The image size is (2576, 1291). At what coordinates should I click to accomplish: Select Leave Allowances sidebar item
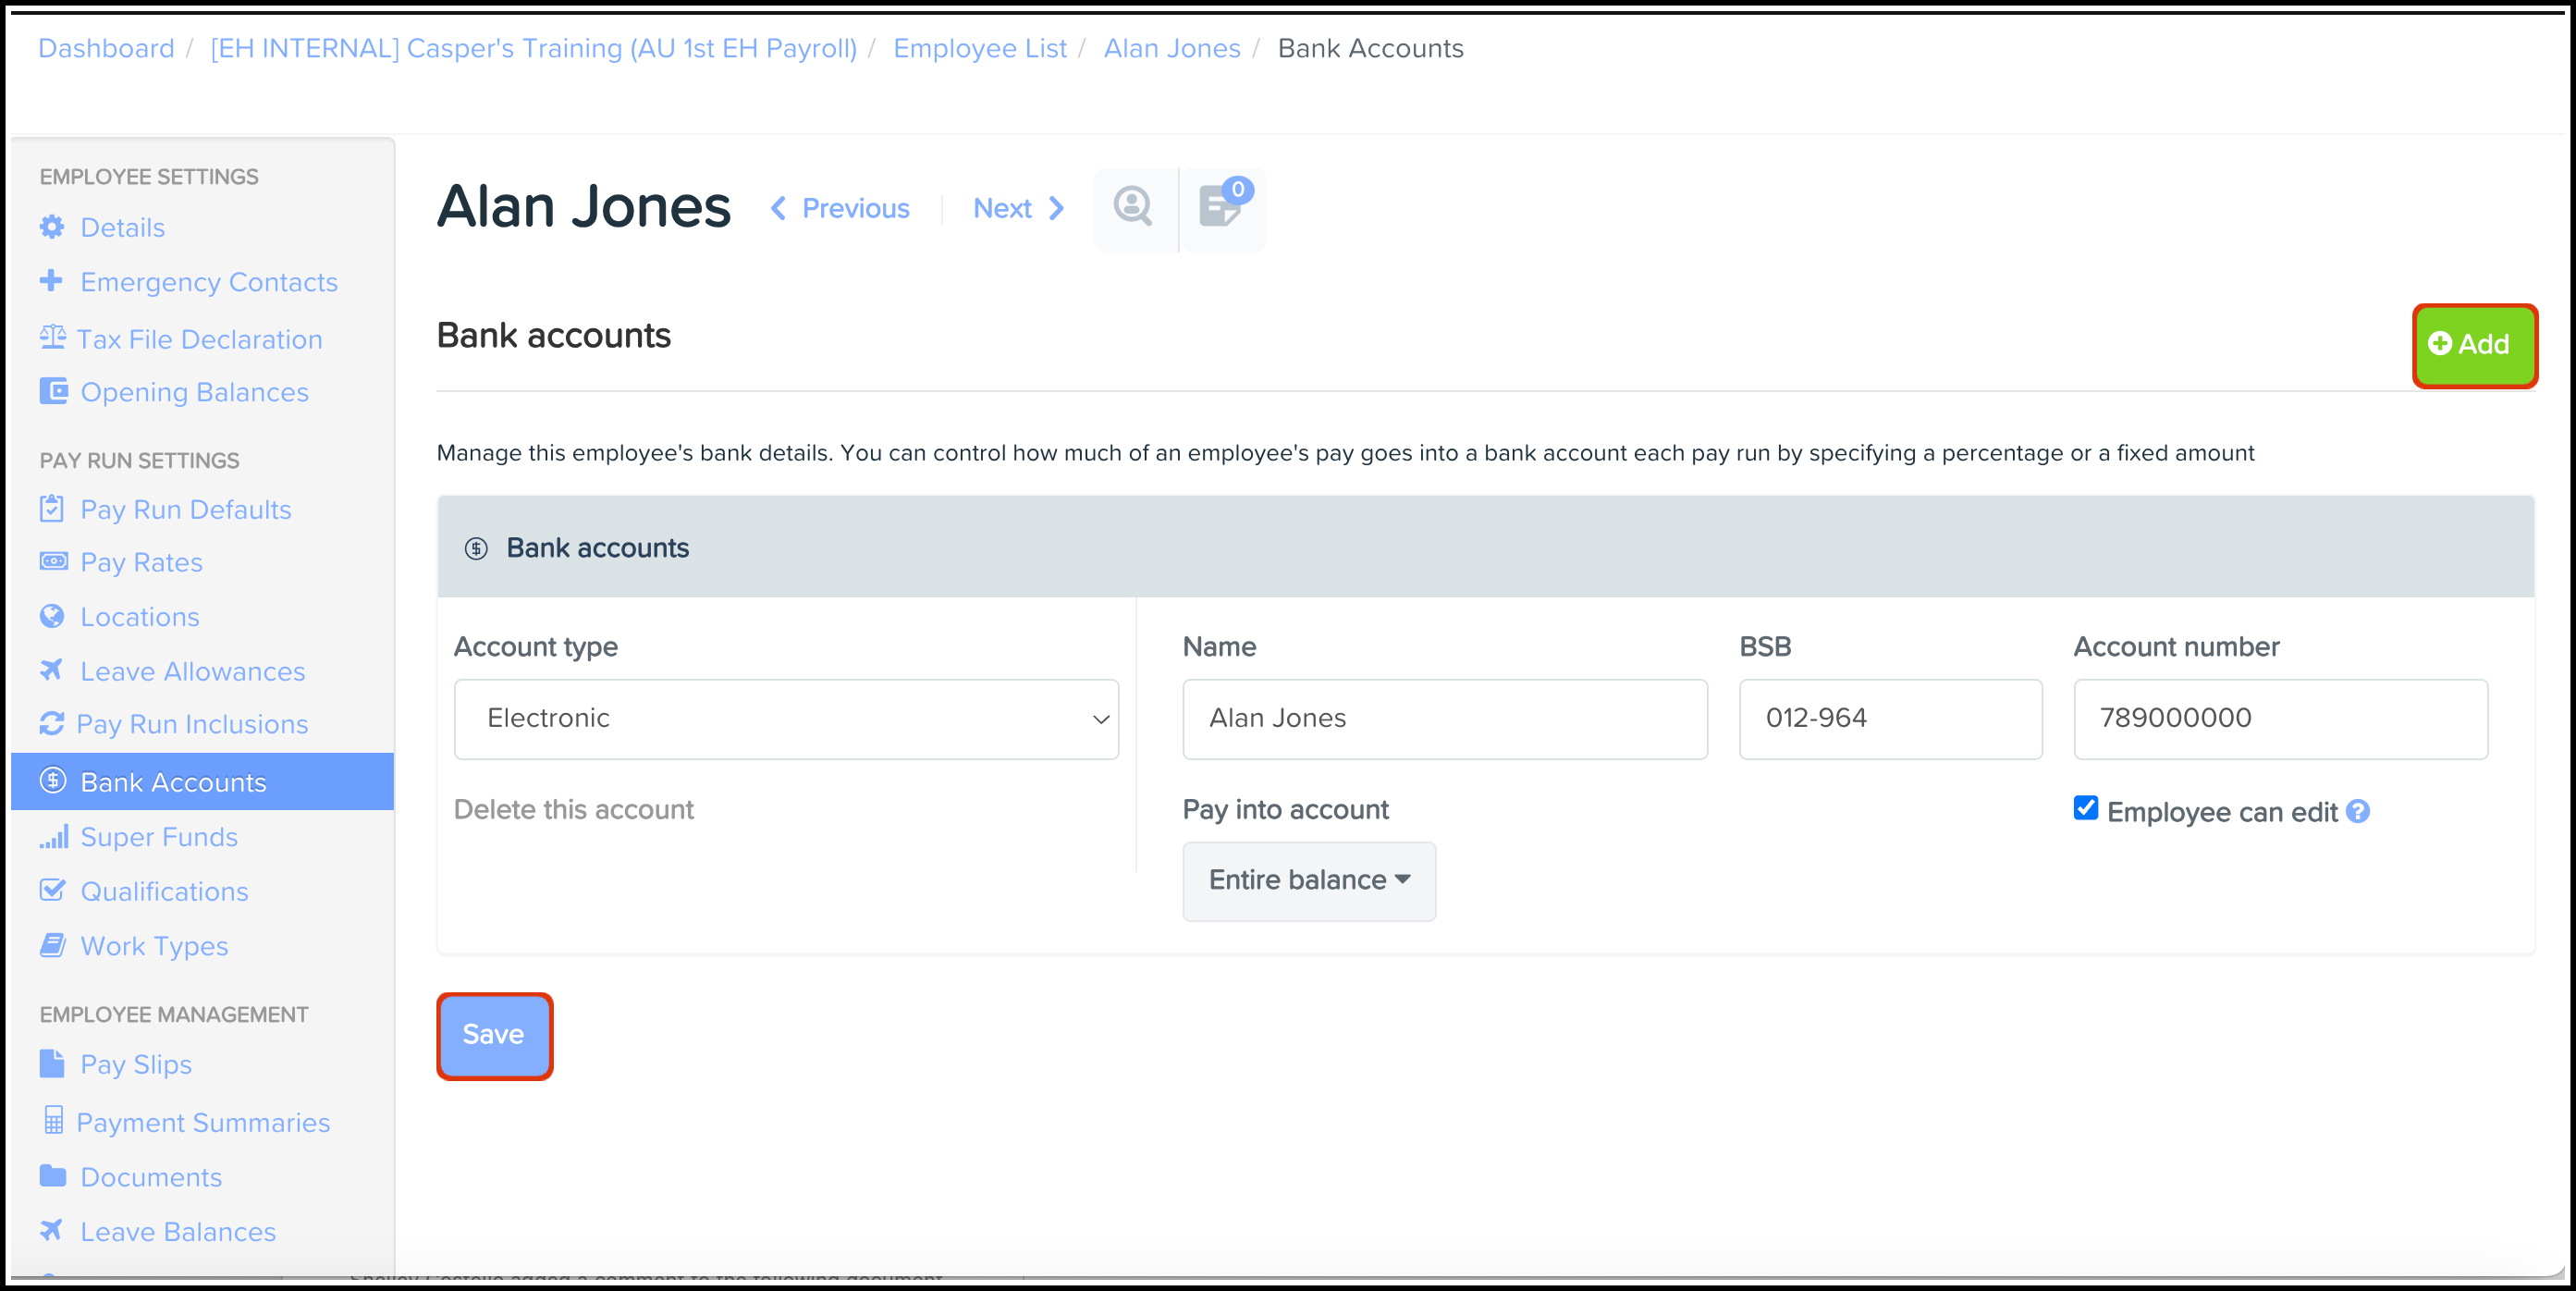(192, 671)
